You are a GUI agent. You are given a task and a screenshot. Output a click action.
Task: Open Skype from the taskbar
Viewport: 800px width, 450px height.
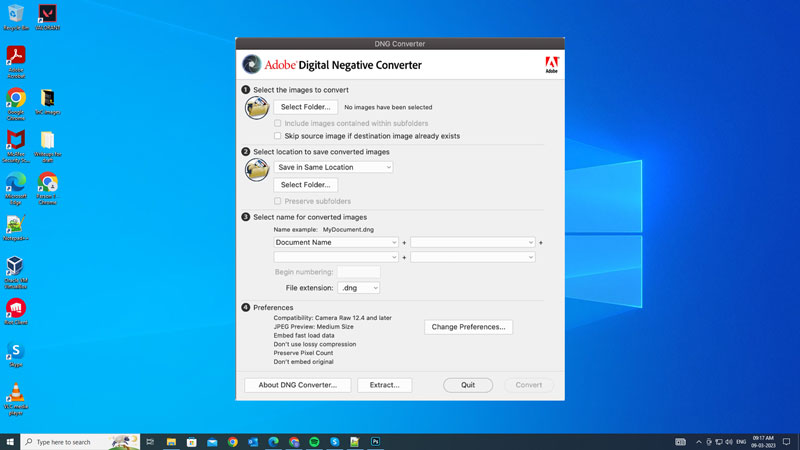pos(335,442)
